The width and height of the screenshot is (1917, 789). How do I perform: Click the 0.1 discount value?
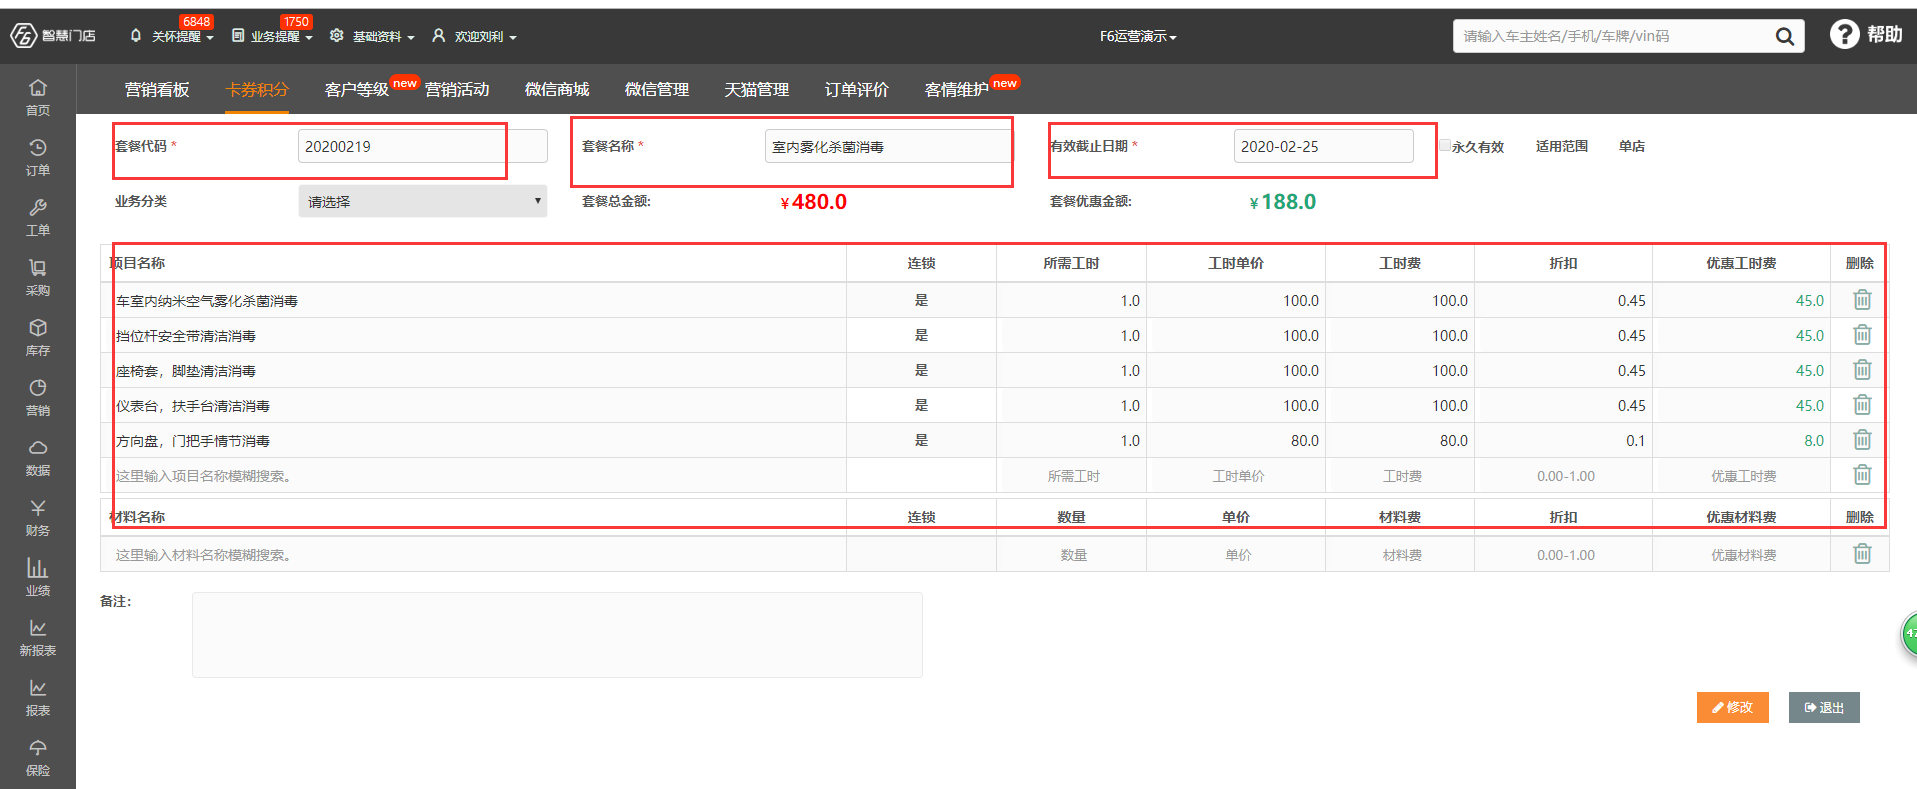point(1635,441)
